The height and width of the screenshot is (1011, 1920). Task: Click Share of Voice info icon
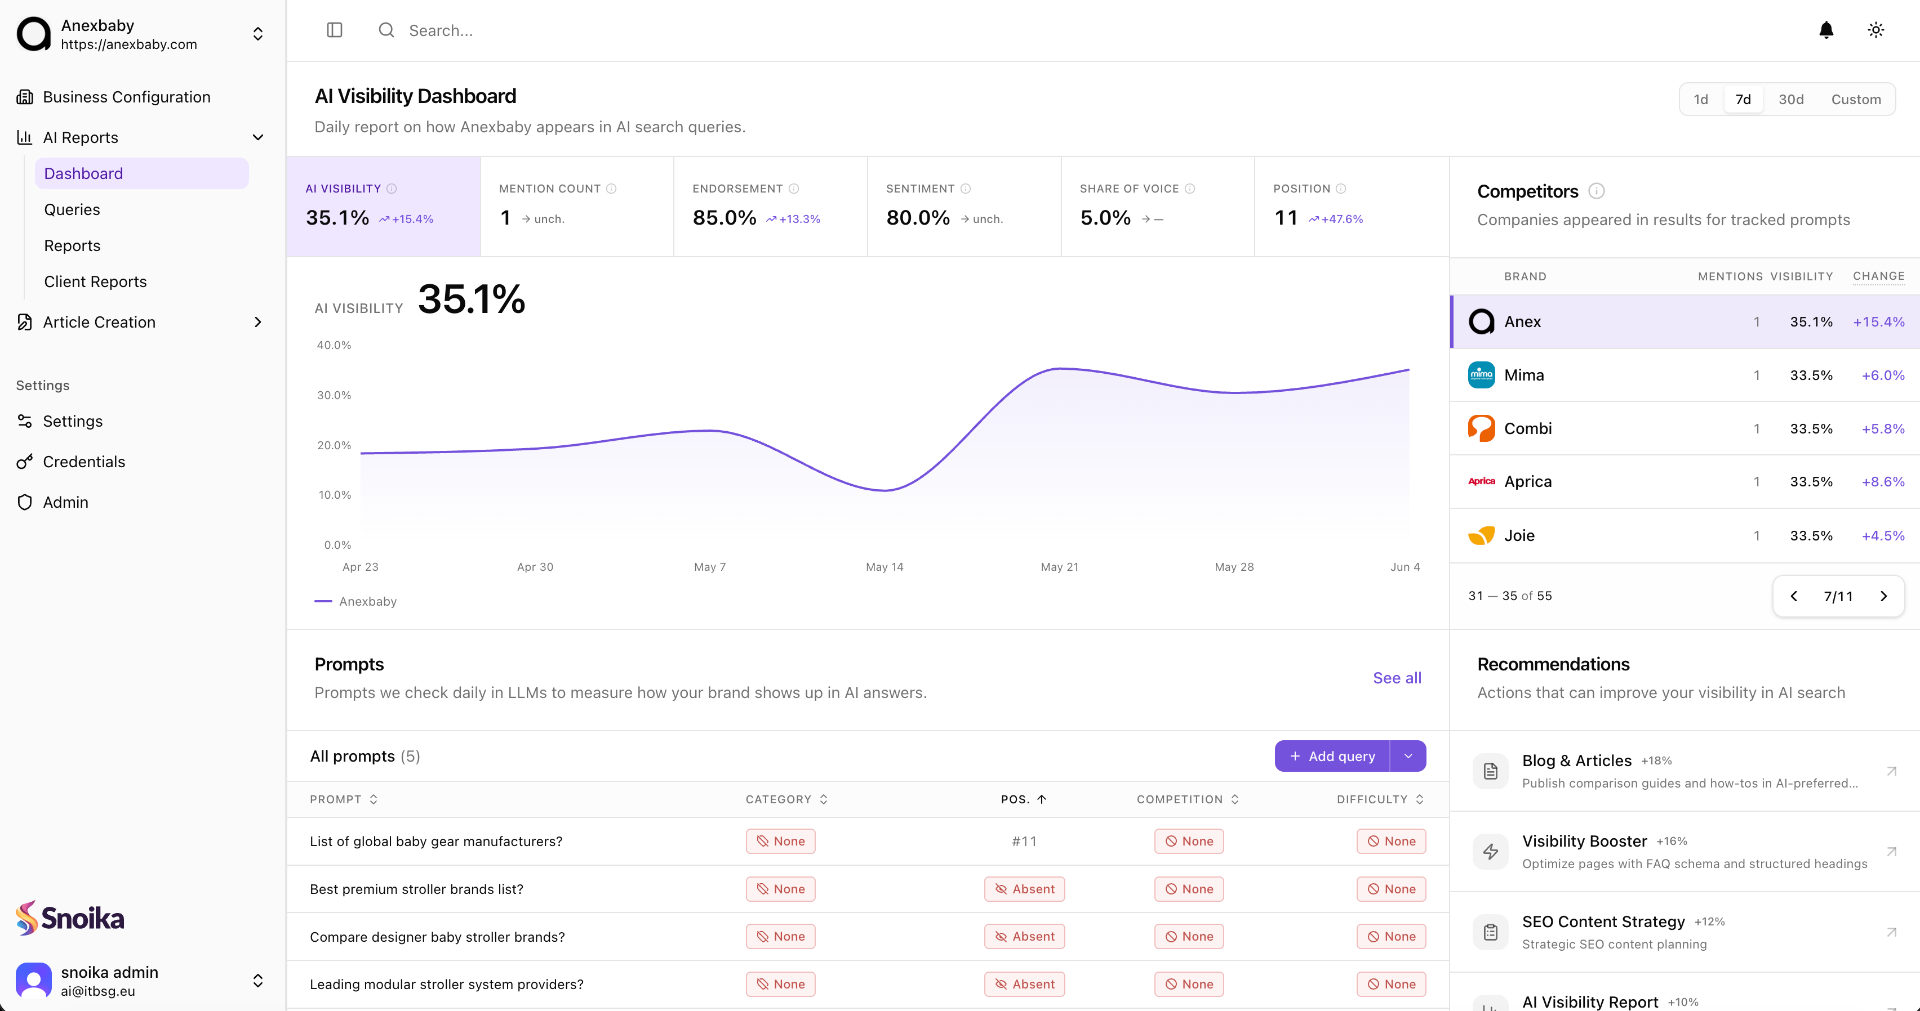click(1190, 188)
